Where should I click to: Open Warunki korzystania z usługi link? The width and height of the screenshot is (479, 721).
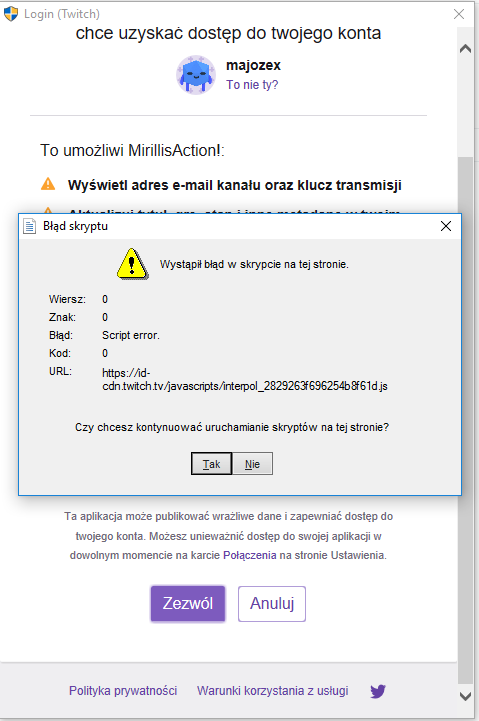(x=273, y=691)
